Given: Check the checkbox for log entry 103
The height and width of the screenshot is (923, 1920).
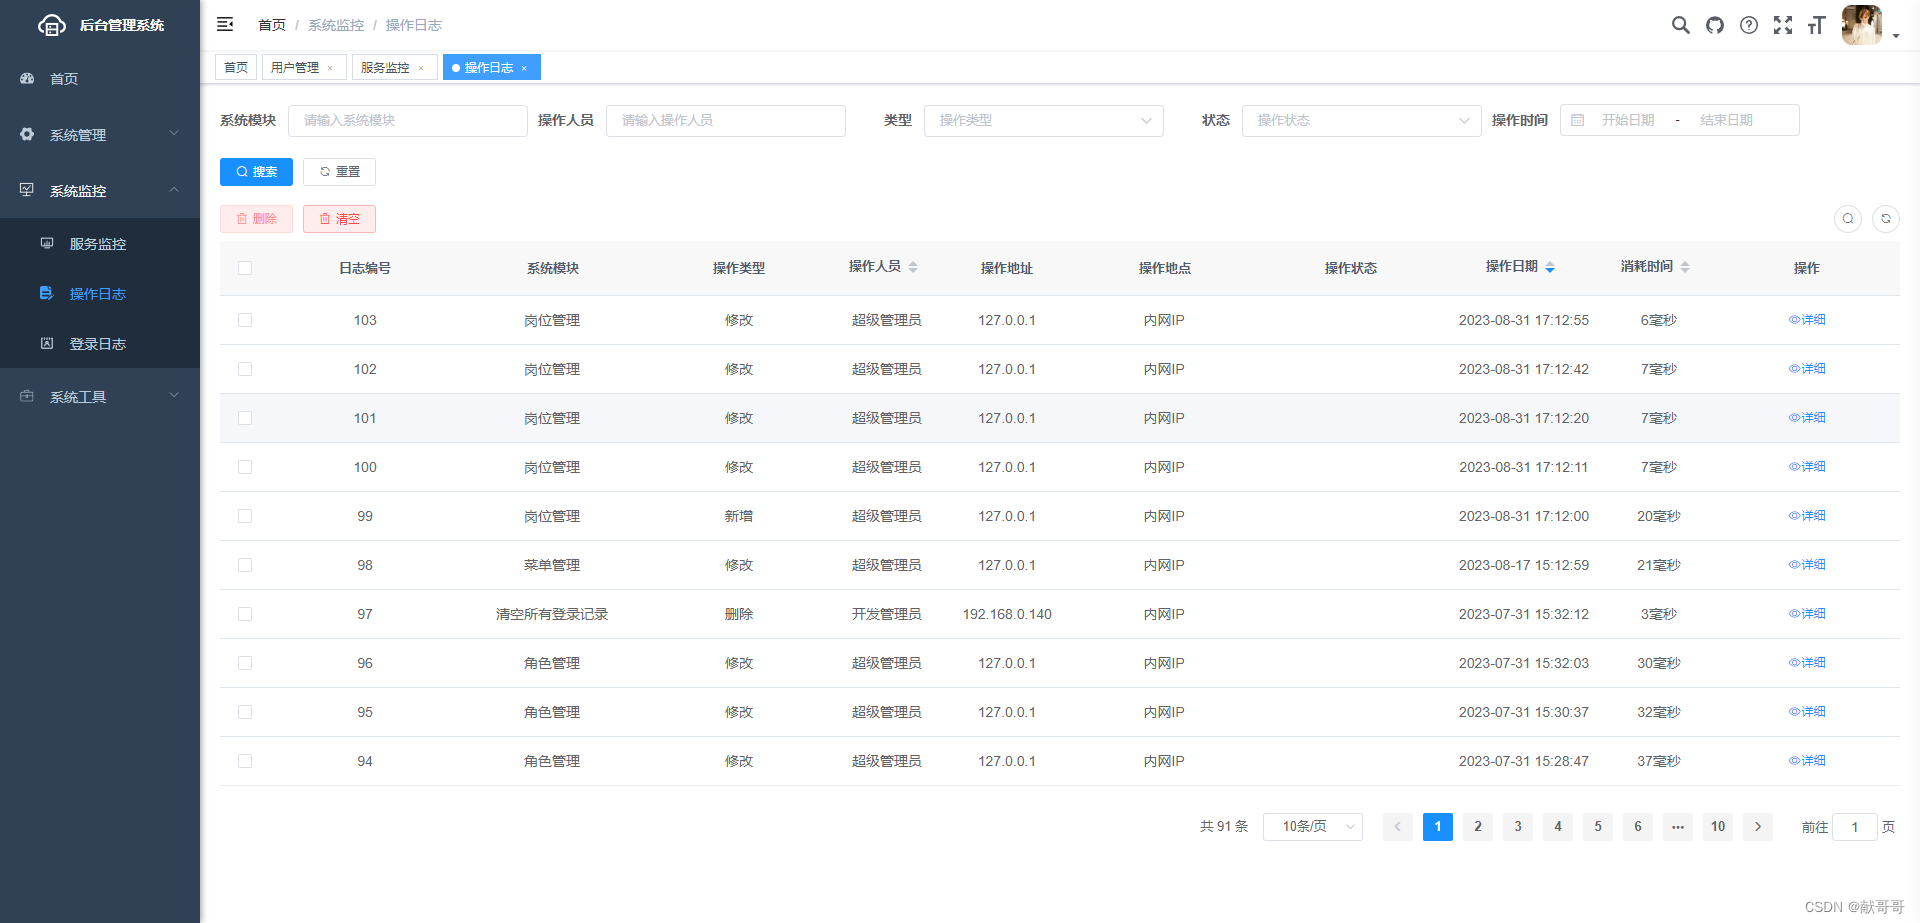Looking at the screenshot, I should pos(245,320).
